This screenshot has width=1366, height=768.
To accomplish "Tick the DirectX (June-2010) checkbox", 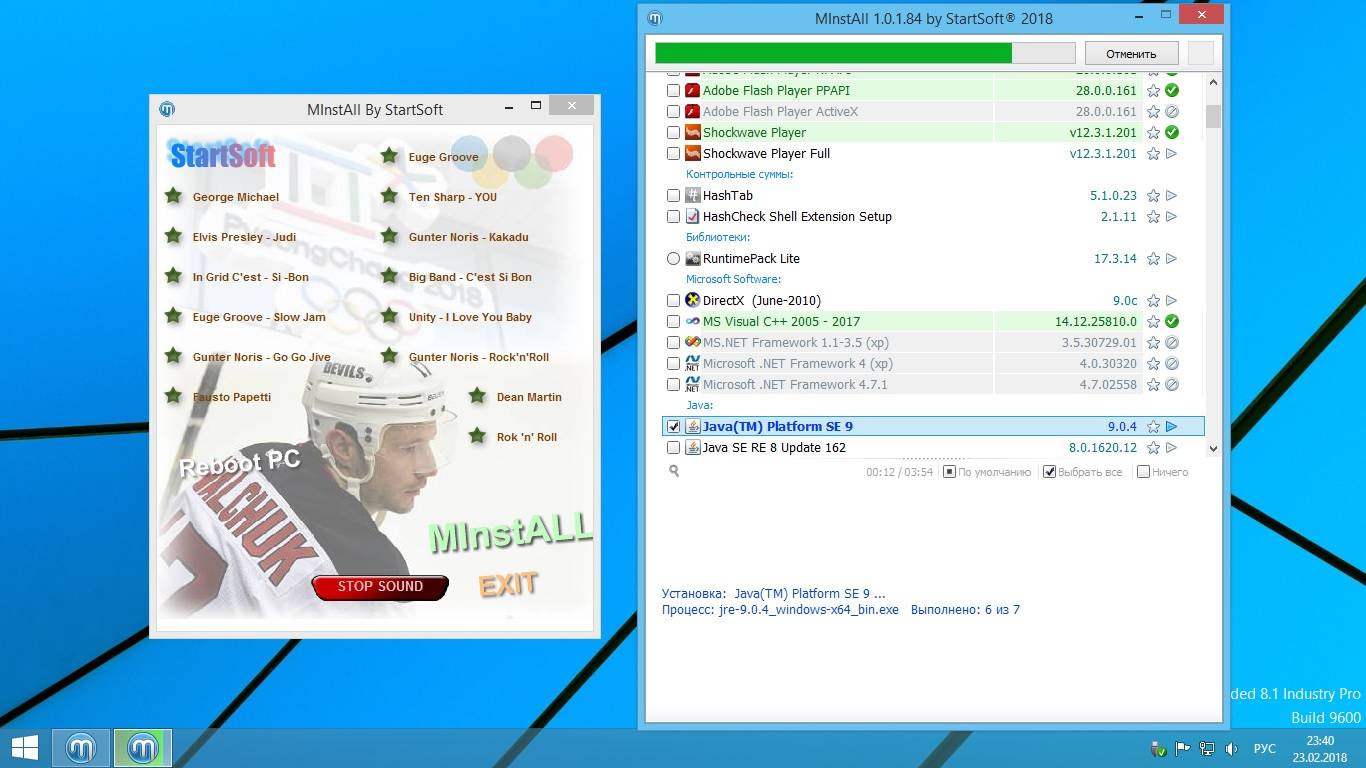I will pyautogui.click(x=673, y=301).
